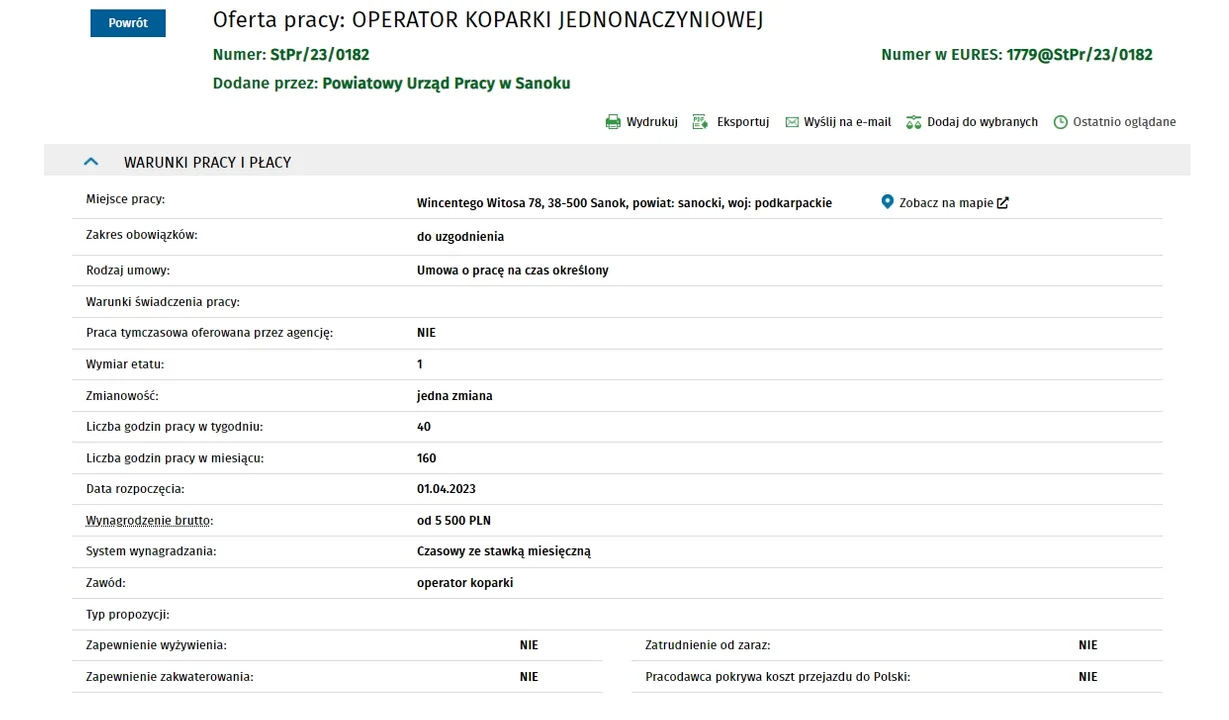
Task: Click the Wynagrodzenie brutto underlined label
Action: point(150,521)
